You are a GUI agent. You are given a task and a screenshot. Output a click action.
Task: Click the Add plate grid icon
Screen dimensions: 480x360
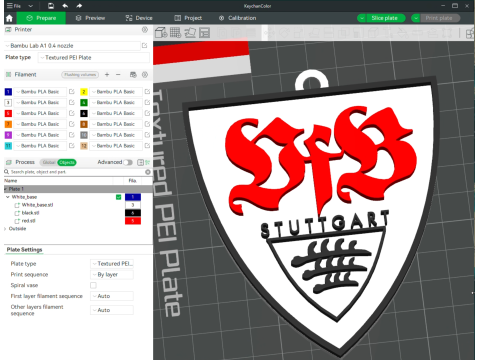(x=175, y=33)
